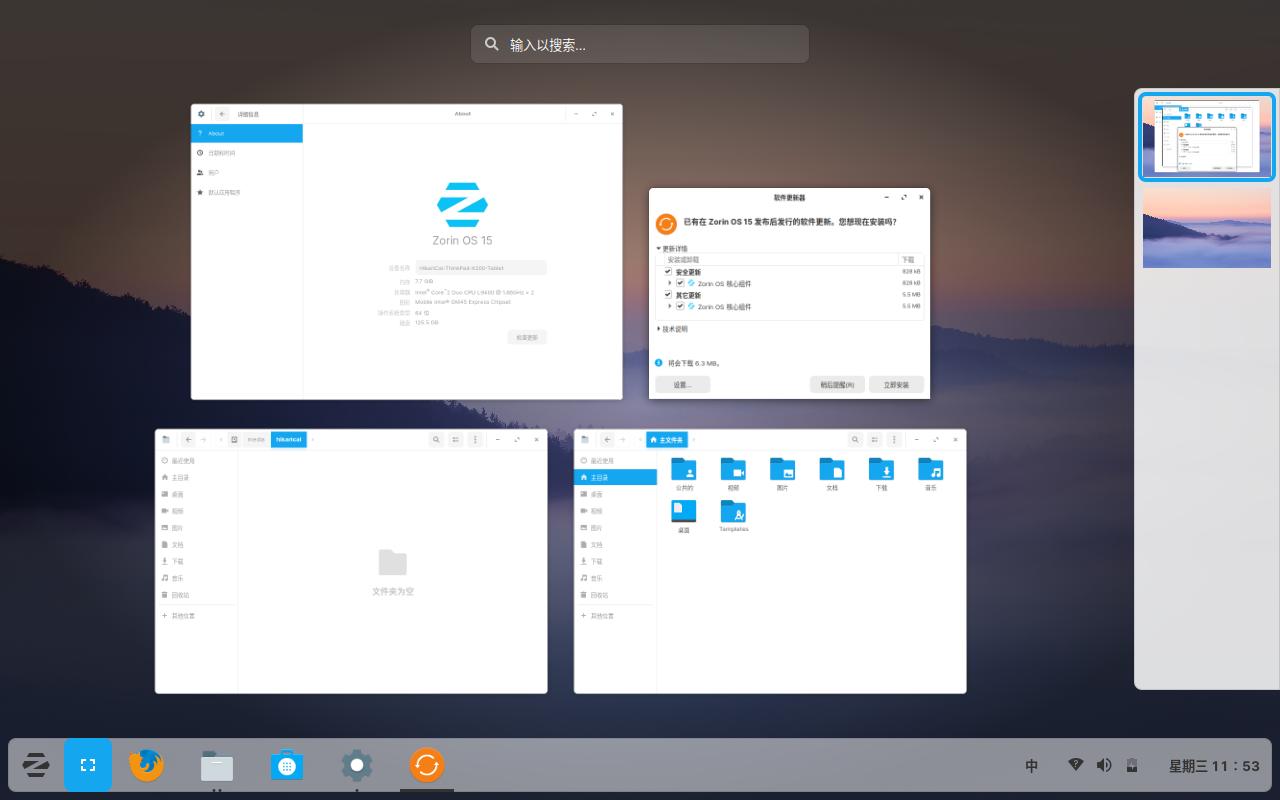Click the 立即安装 button
This screenshot has height=800, width=1280.
point(896,384)
